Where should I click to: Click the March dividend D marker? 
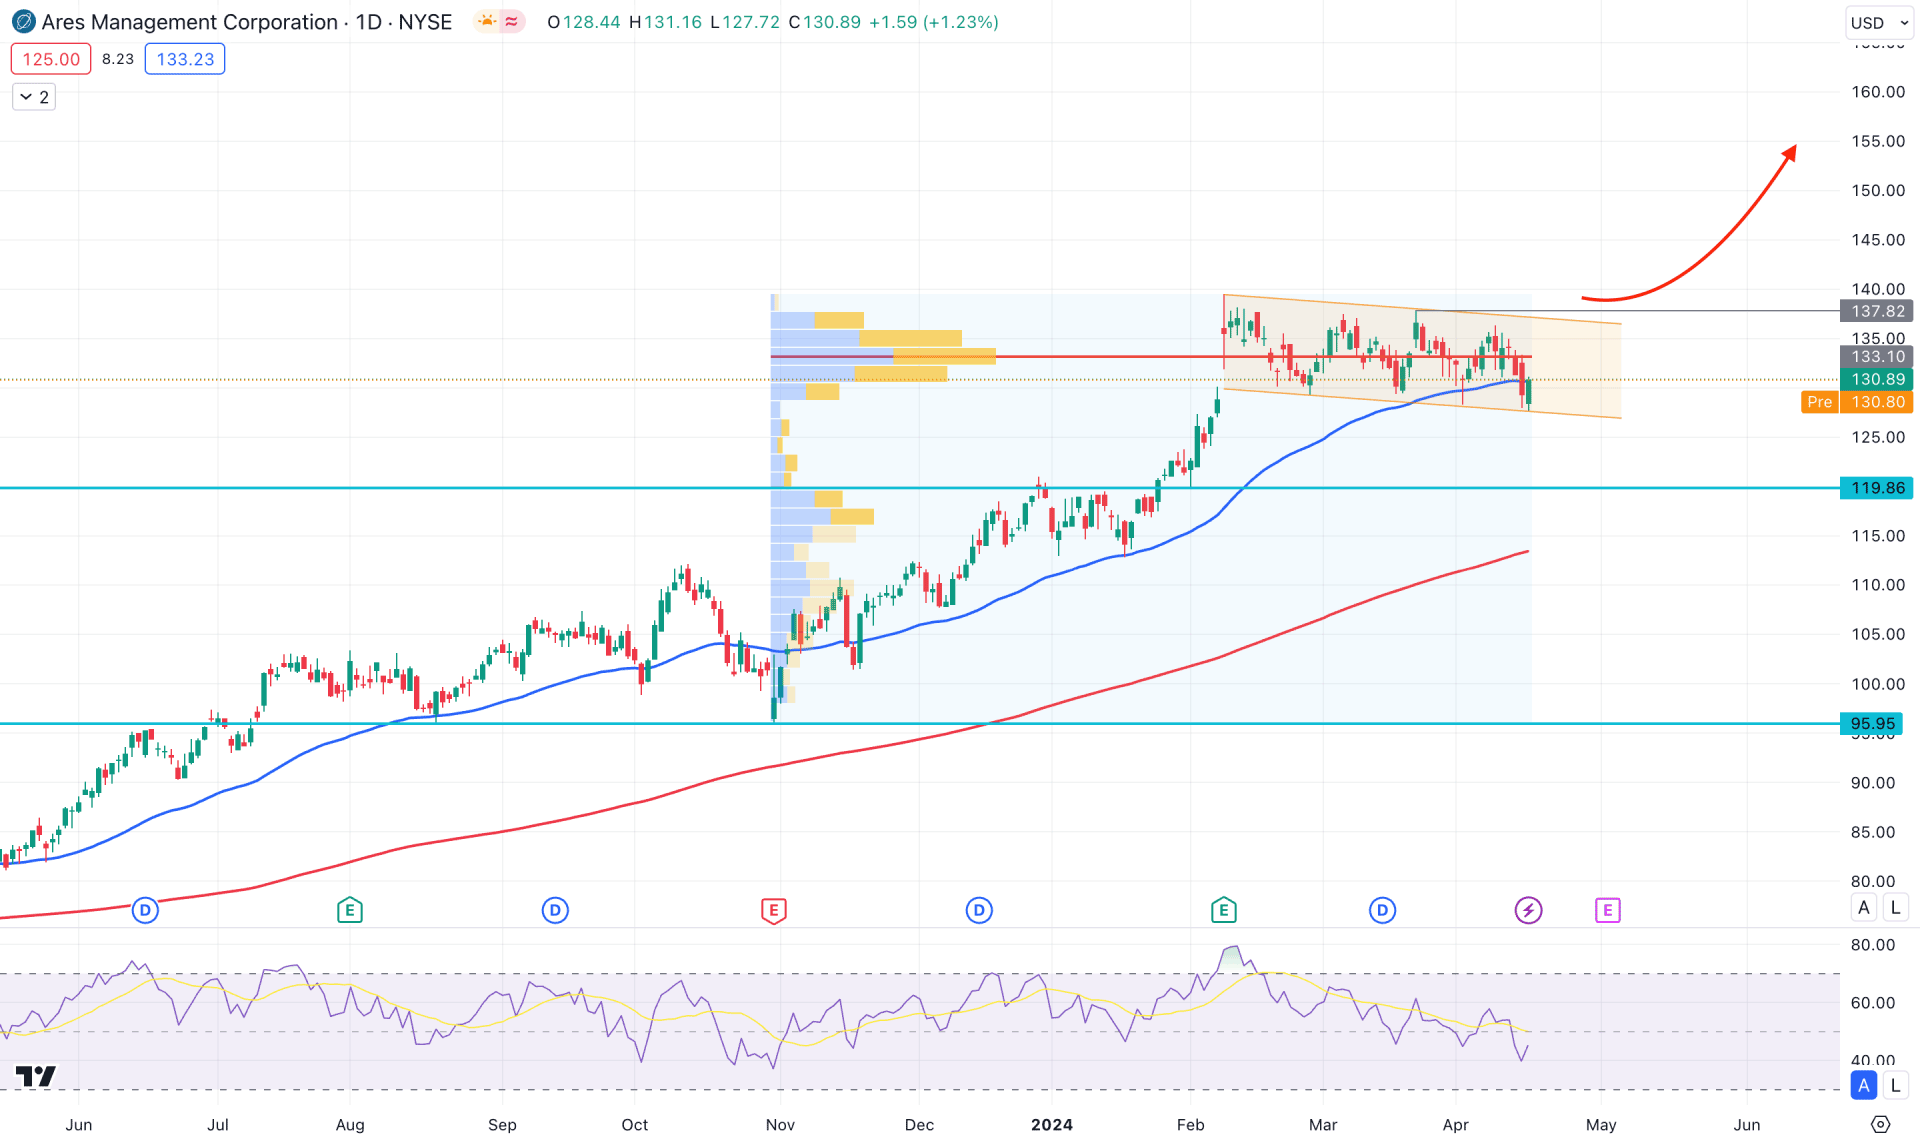coord(1382,910)
